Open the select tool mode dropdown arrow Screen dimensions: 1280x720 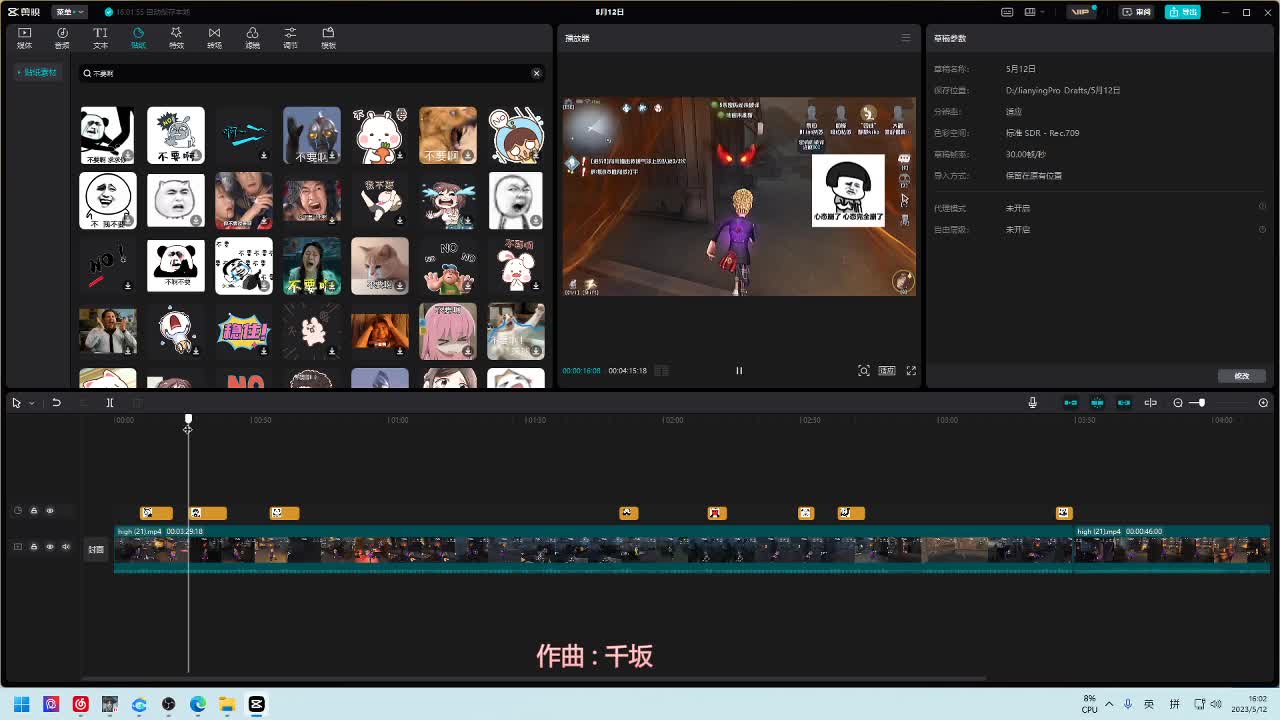pos(31,403)
